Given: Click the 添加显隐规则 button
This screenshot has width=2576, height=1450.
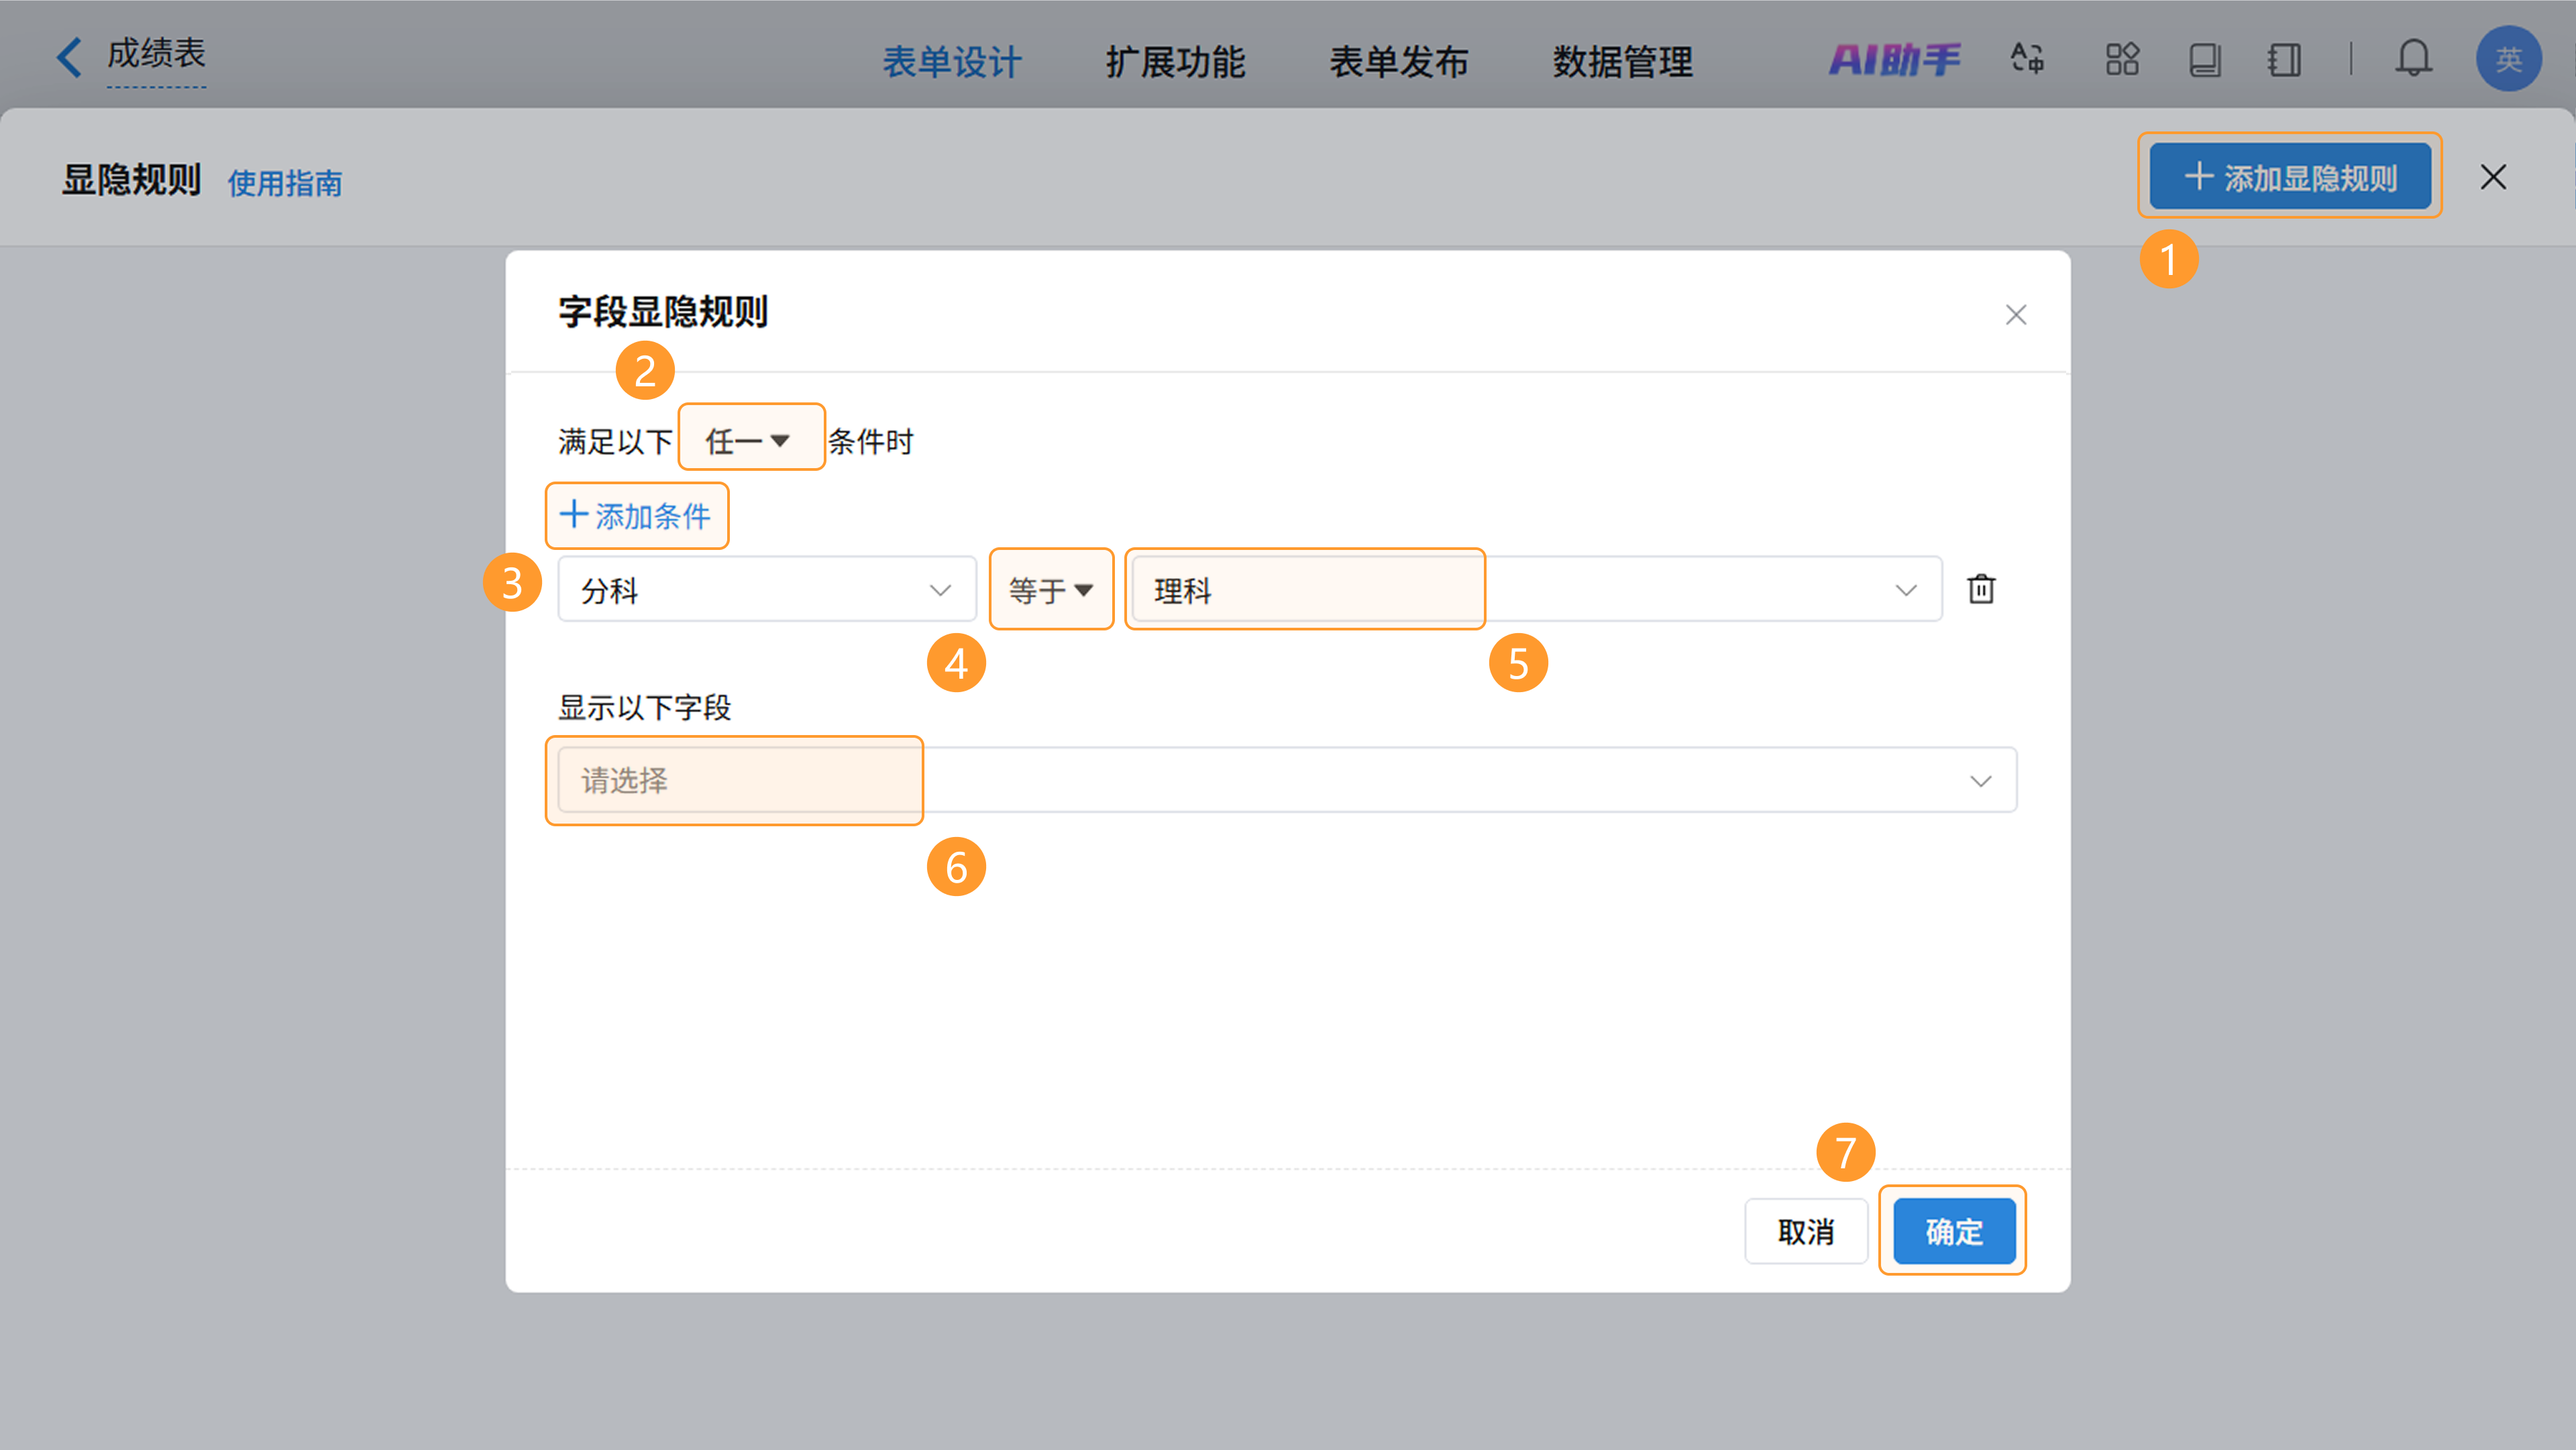Looking at the screenshot, I should click(2289, 177).
